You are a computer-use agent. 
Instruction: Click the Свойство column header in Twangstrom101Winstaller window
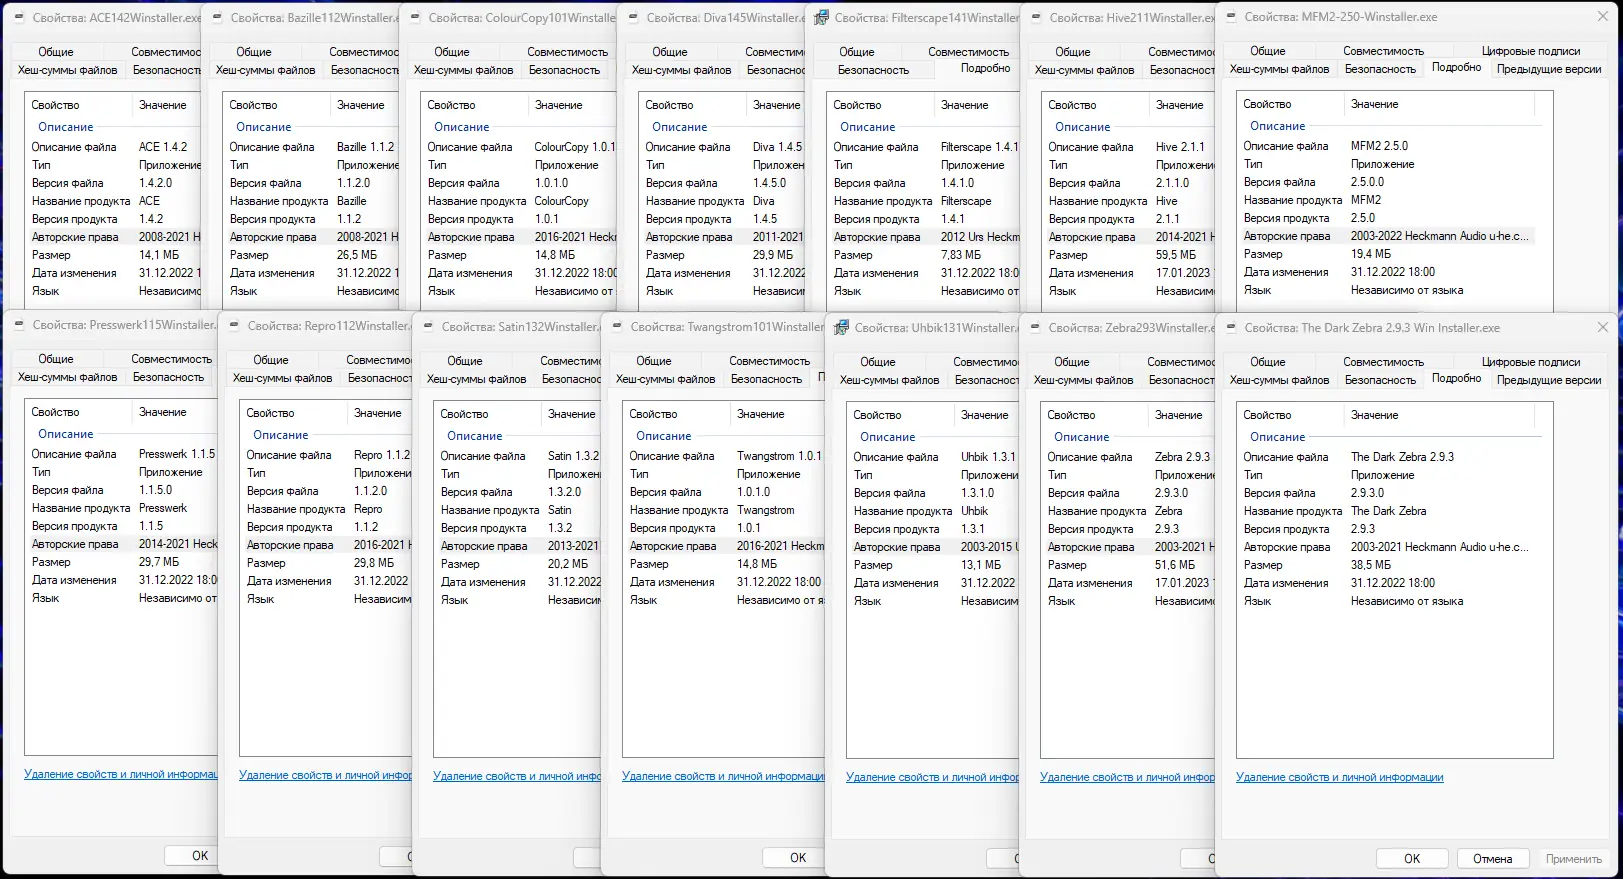(676, 414)
